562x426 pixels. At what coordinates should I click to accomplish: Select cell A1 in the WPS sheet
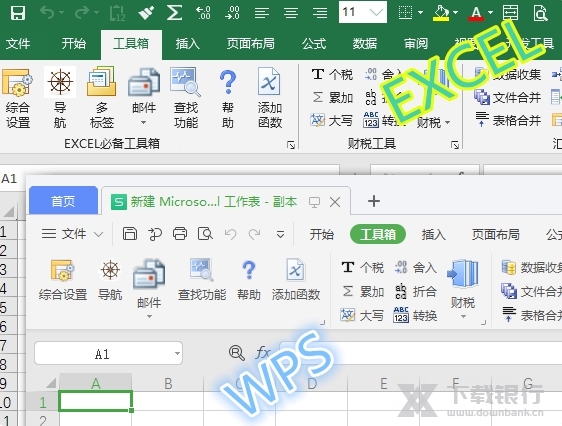pyautogui.click(x=96, y=401)
